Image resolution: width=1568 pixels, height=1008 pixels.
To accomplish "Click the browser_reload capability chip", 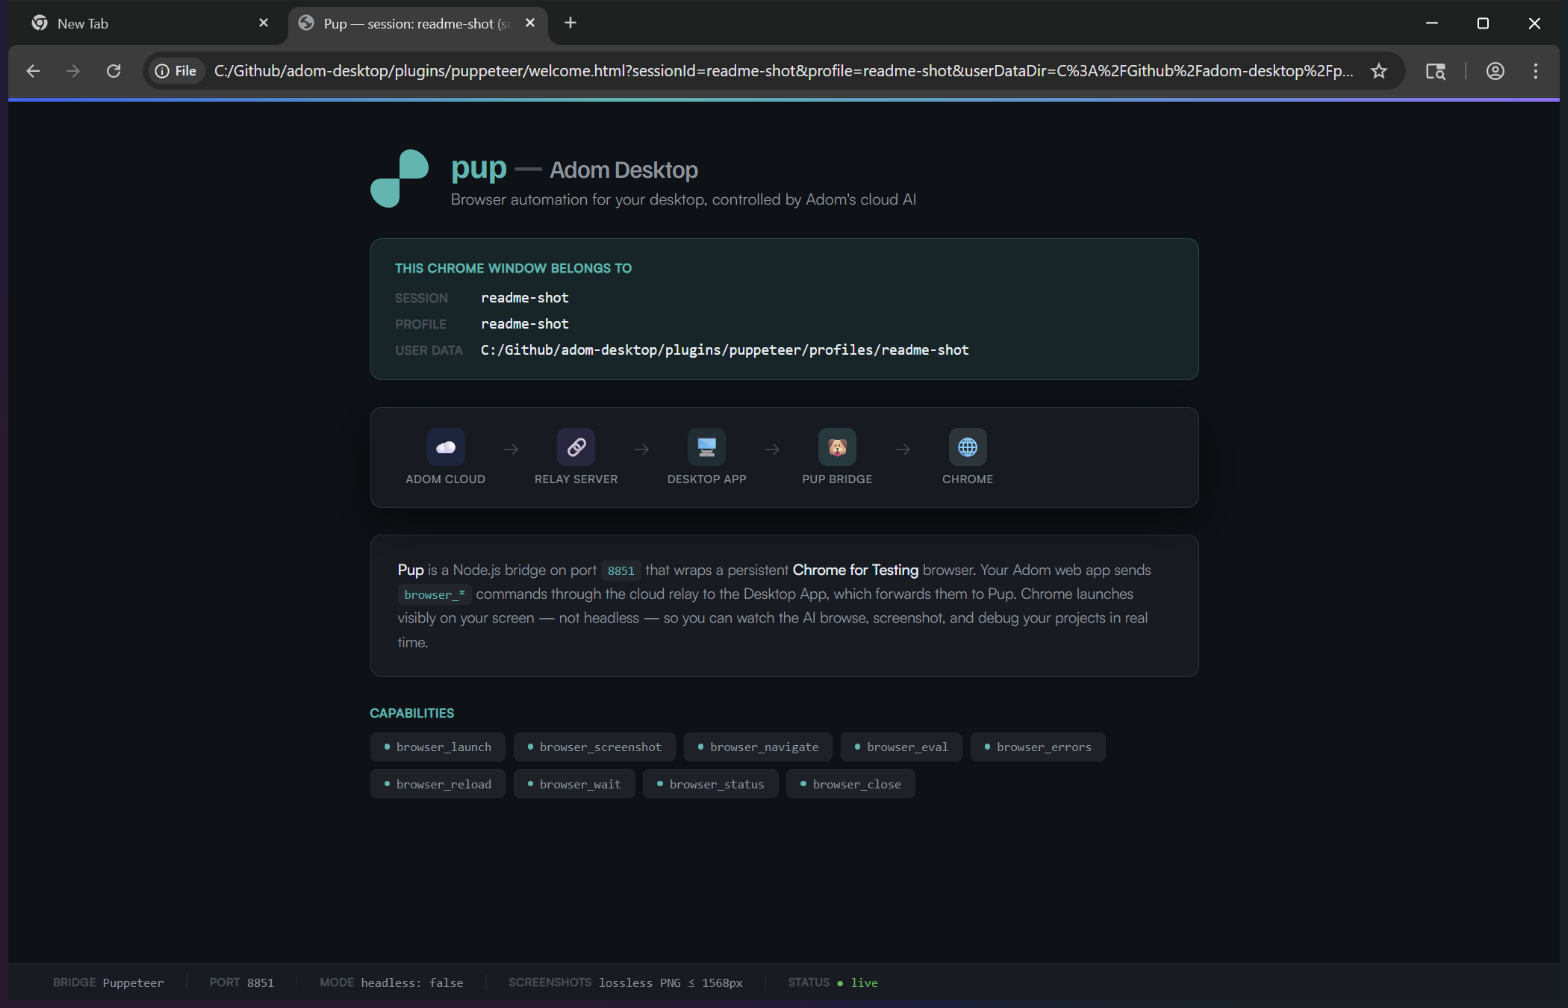I will [x=438, y=784].
